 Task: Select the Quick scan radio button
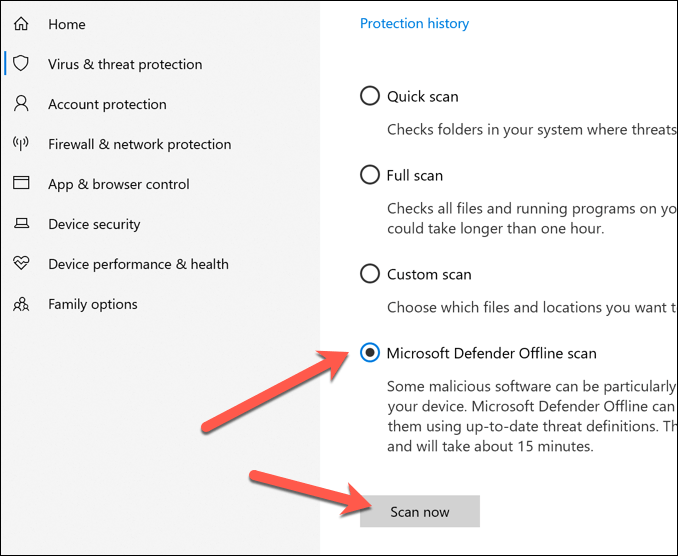pos(370,96)
